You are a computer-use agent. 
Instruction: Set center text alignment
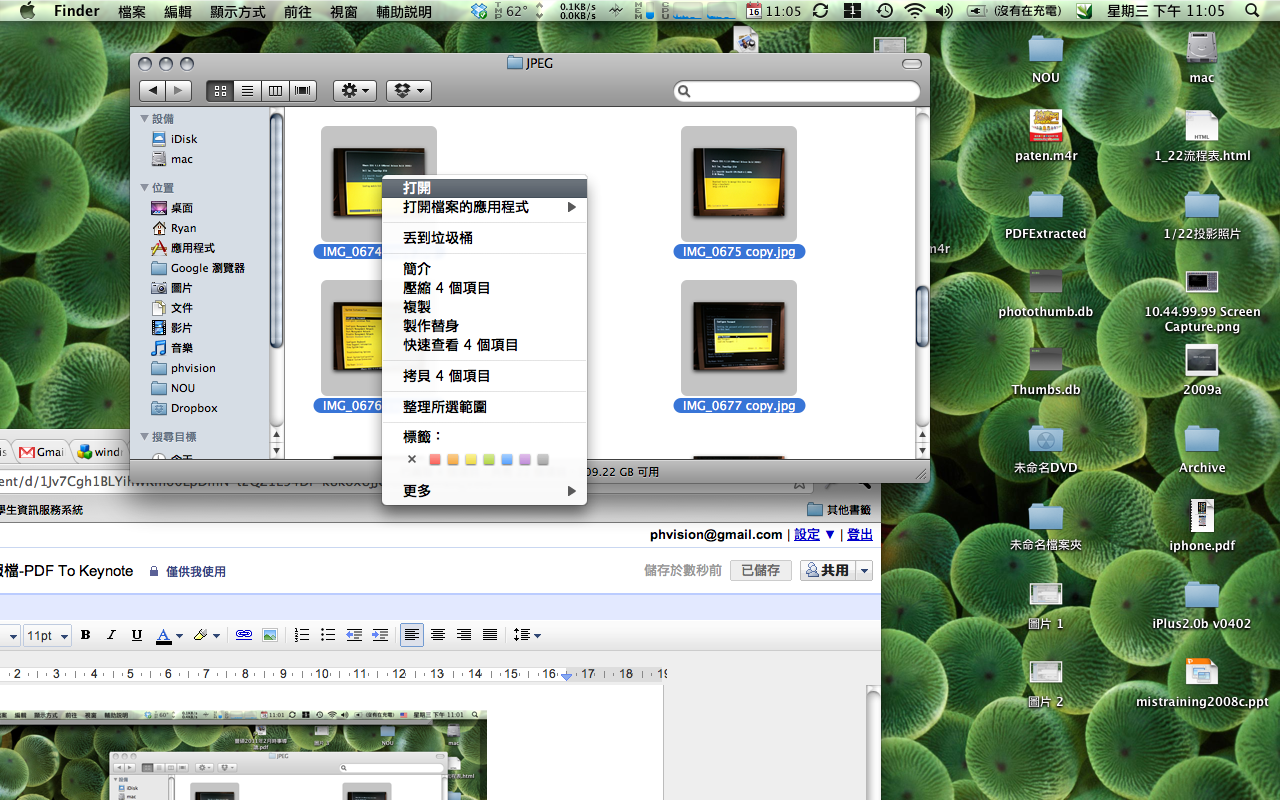click(438, 635)
